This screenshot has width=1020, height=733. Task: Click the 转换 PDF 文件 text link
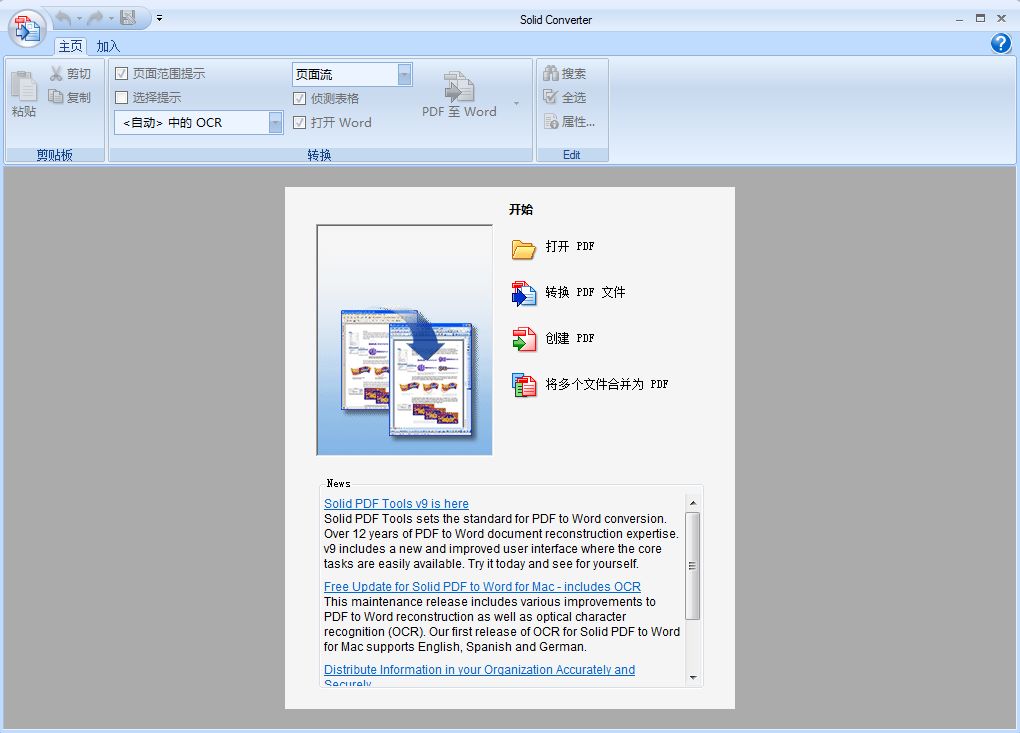[x=585, y=292]
